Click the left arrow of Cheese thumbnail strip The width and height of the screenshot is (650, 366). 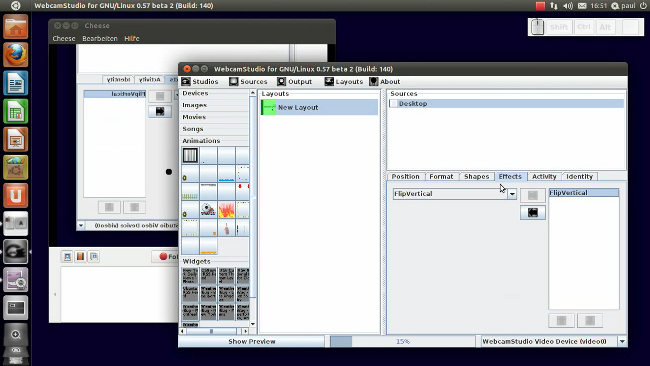pos(55,295)
